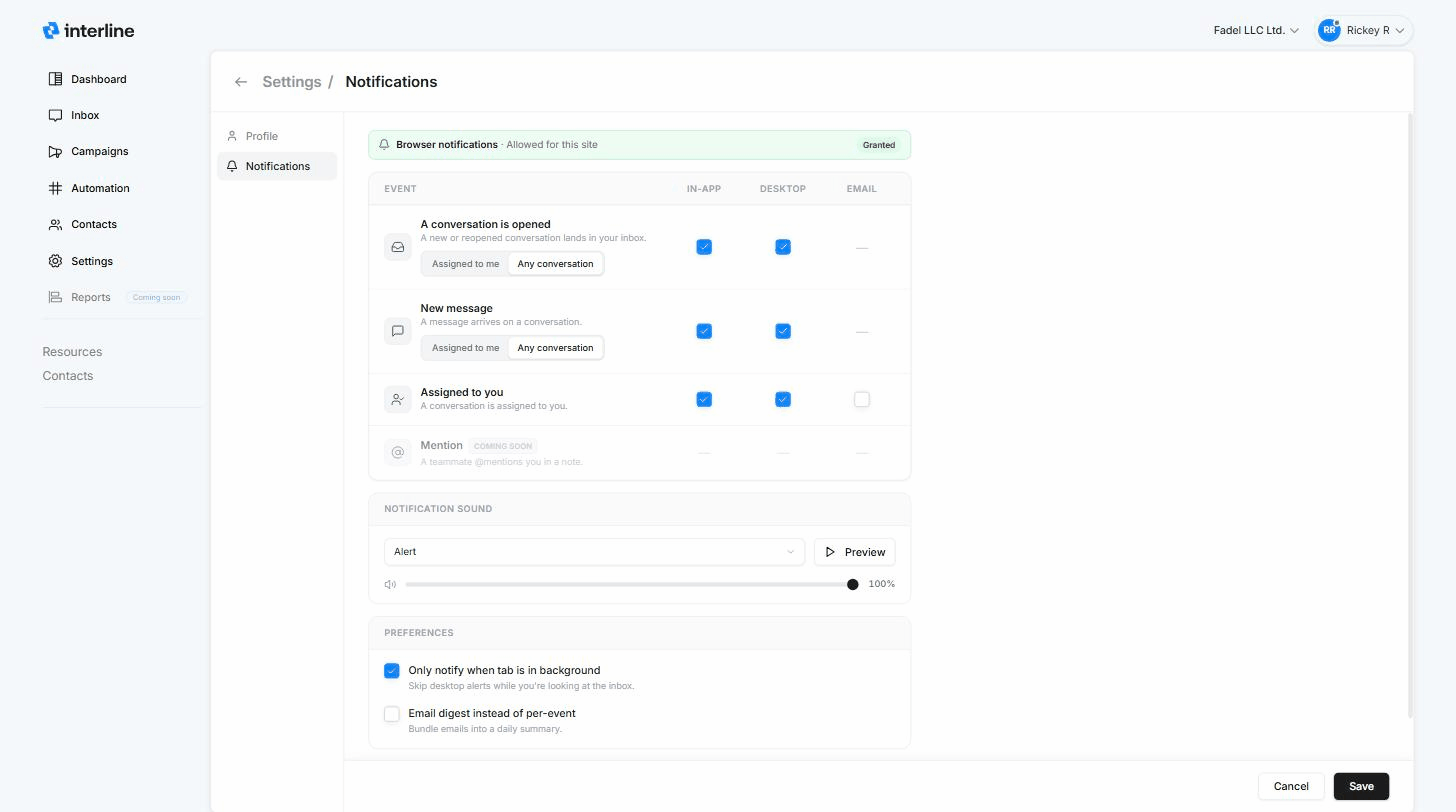Toggle In-App for conversation opened
1456x812 pixels.
click(x=704, y=247)
